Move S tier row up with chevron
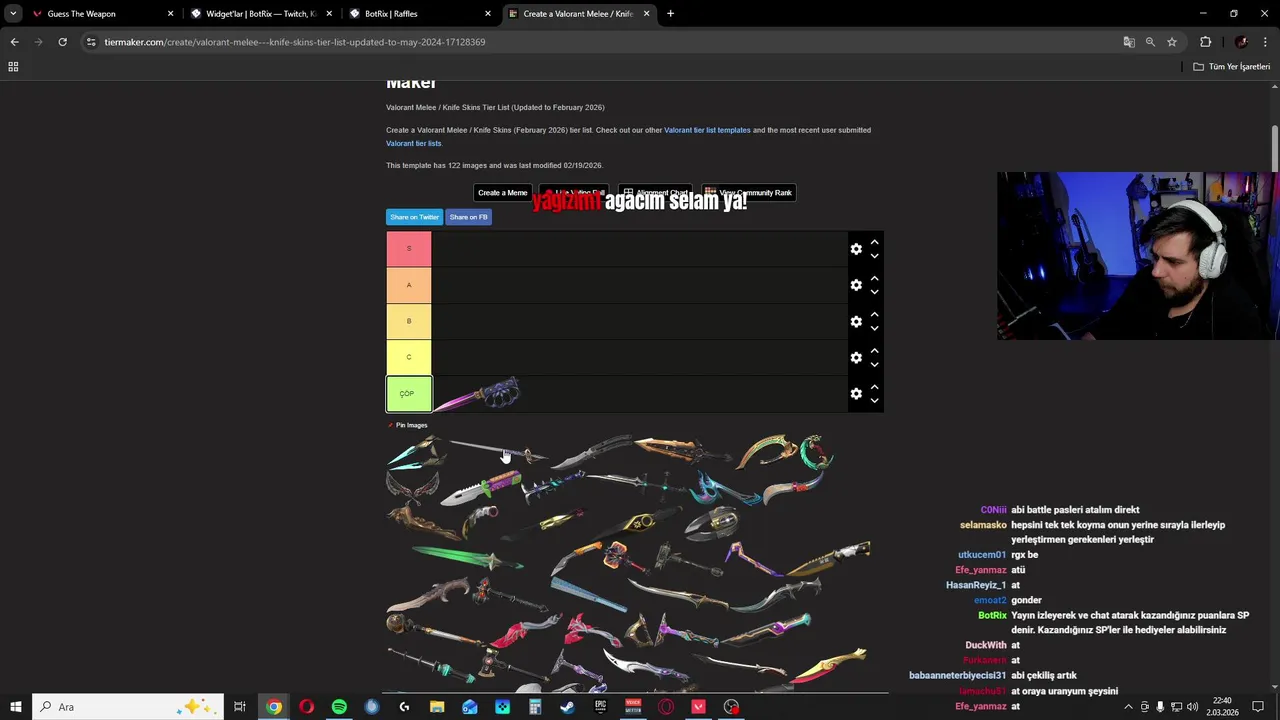This screenshot has height=720, width=1280. pos(874,242)
